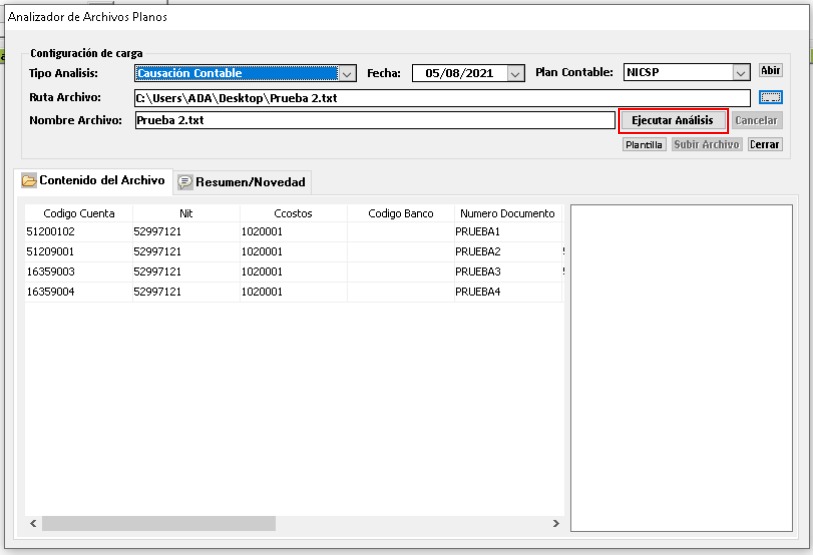Expand the Fecha date picker
The image size is (813, 555).
click(515, 73)
